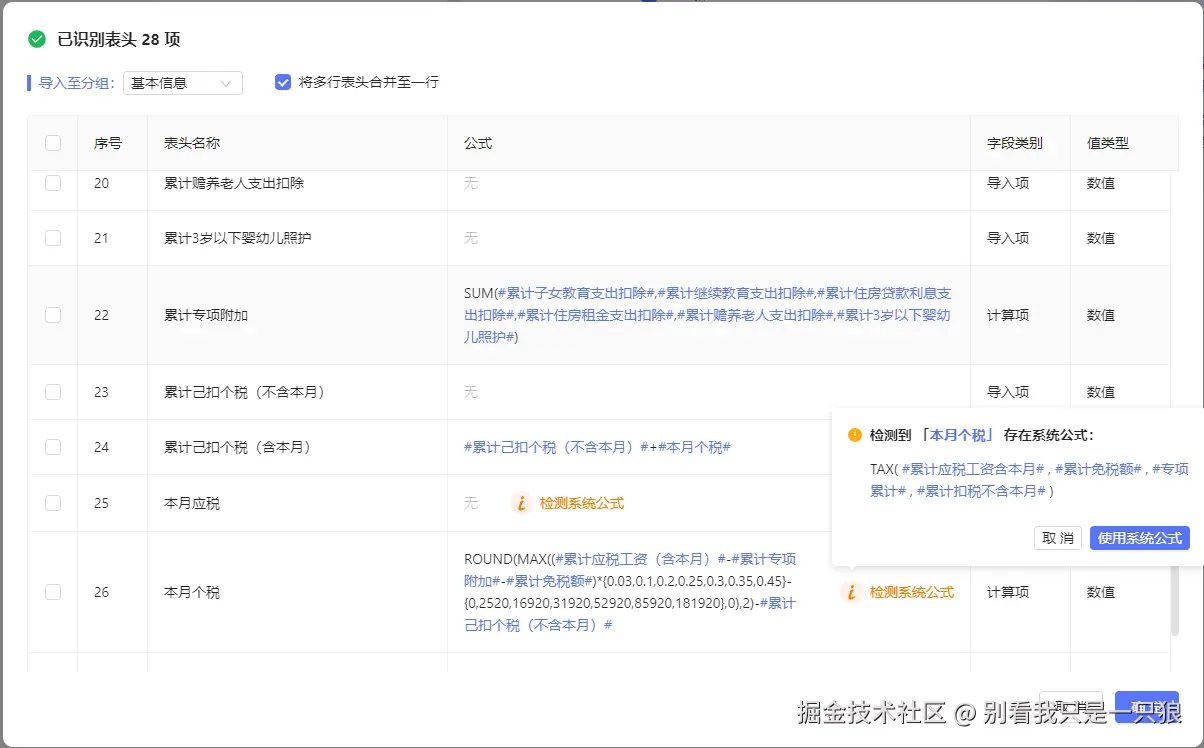Check the checkbox for 本月个税 row
The image size is (1204, 748).
(x=52, y=592)
